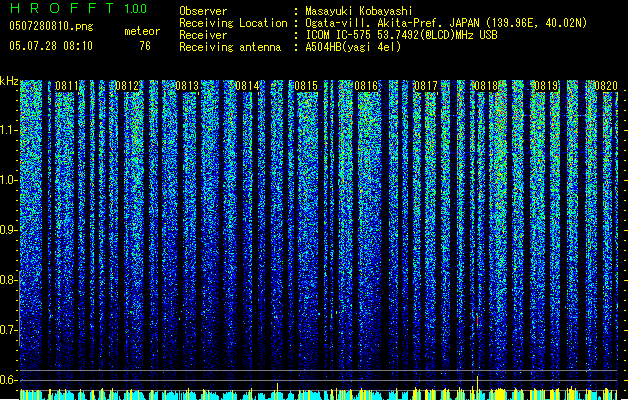Click the 0818 time marker
The image size is (629, 400).
tap(486, 86)
